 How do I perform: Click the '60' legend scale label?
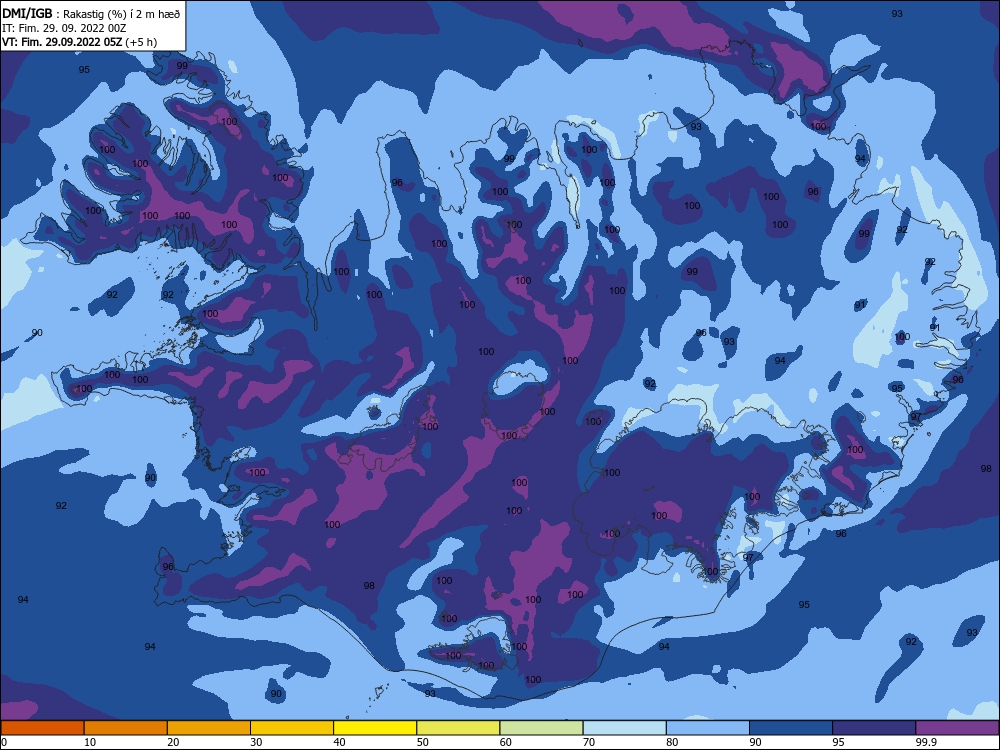point(506,742)
